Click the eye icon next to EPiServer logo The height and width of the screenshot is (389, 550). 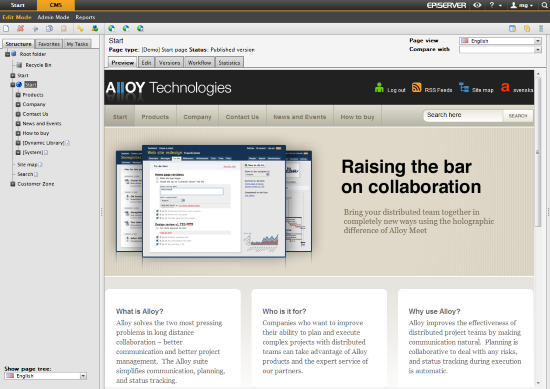477,5
